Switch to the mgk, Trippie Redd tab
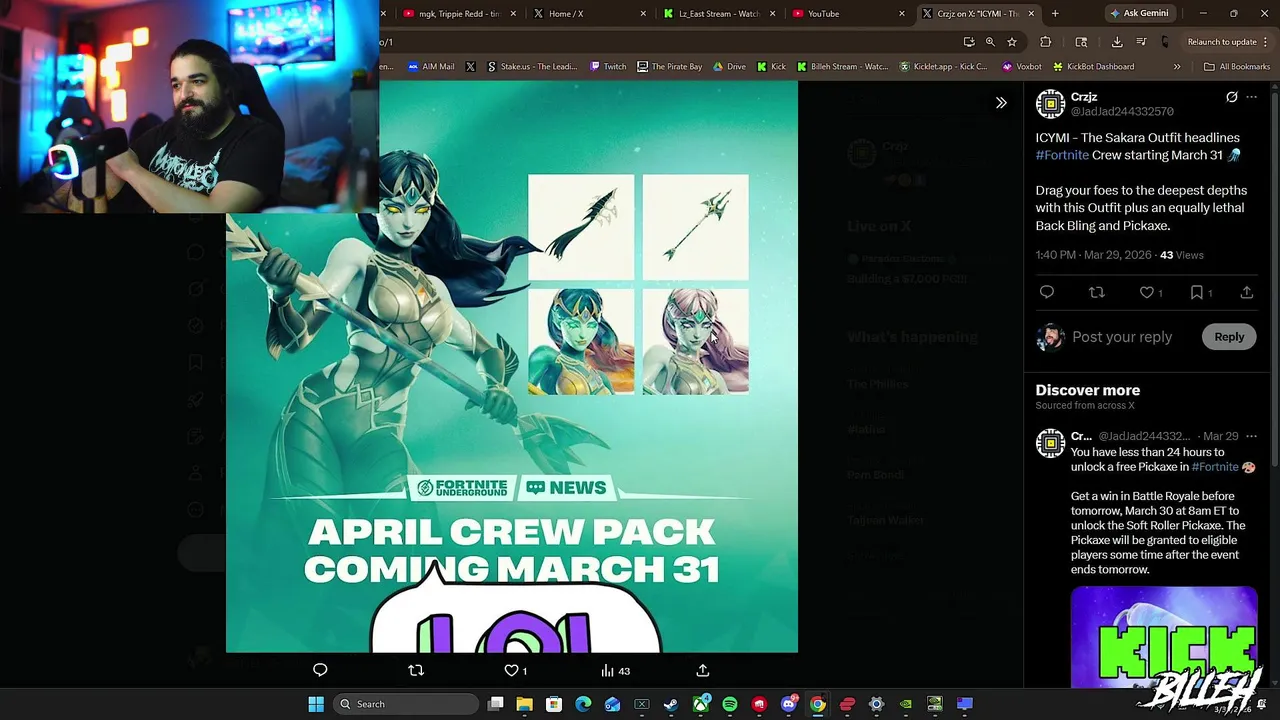 click(x=460, y=14)
